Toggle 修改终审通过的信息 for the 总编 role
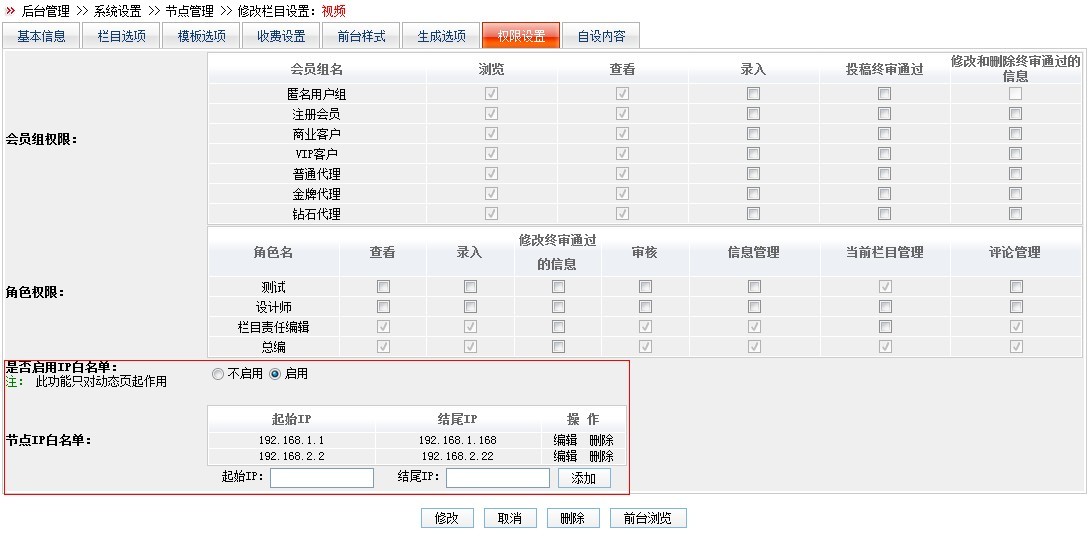Viewport: 1088px width, 537px height. 558,347
